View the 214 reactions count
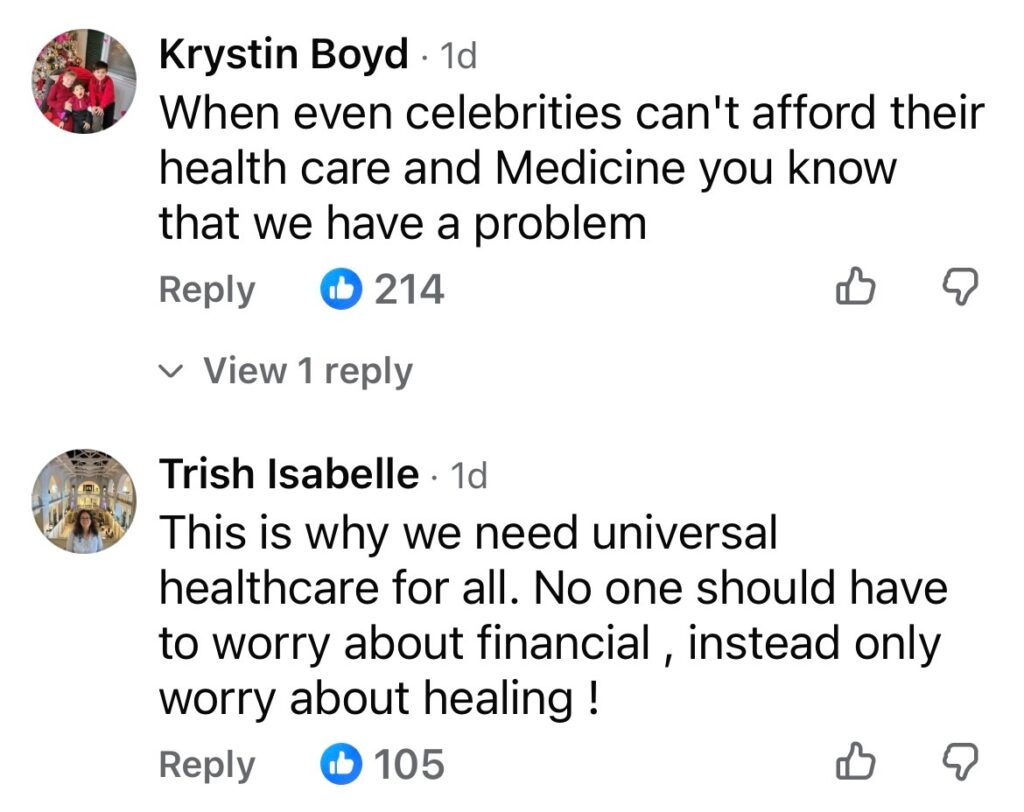Image resolution: width=1024 pixels, height=812 pixels. (409, 290)
